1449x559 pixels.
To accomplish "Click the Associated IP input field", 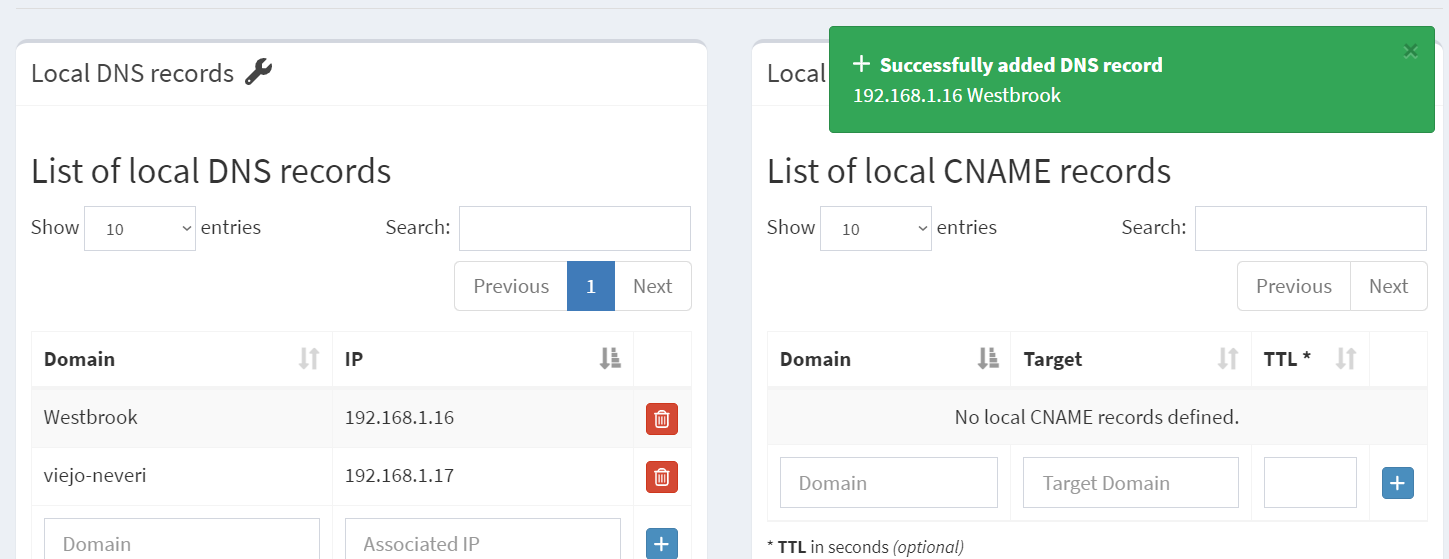I will point(483,540).
